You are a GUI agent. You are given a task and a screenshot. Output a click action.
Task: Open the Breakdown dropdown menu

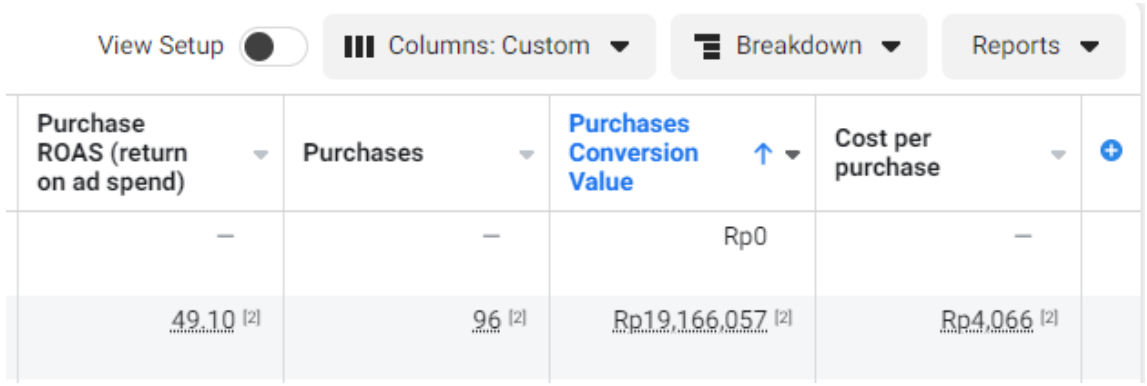tap(799, 46)
